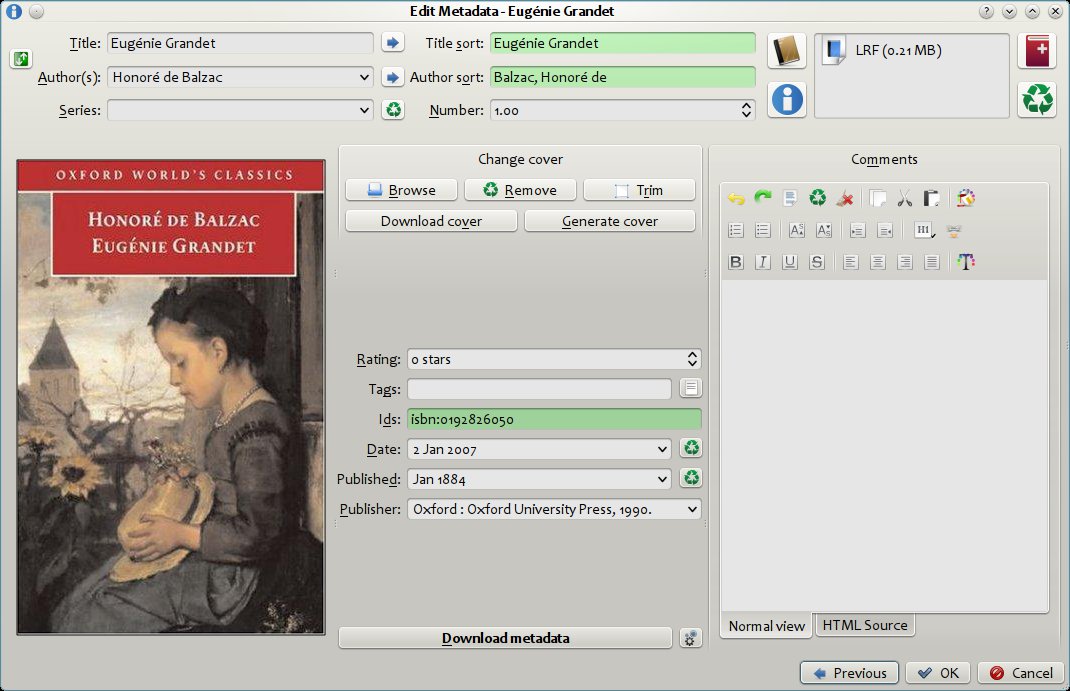Click the add format red book icon

coord(1037,50)
